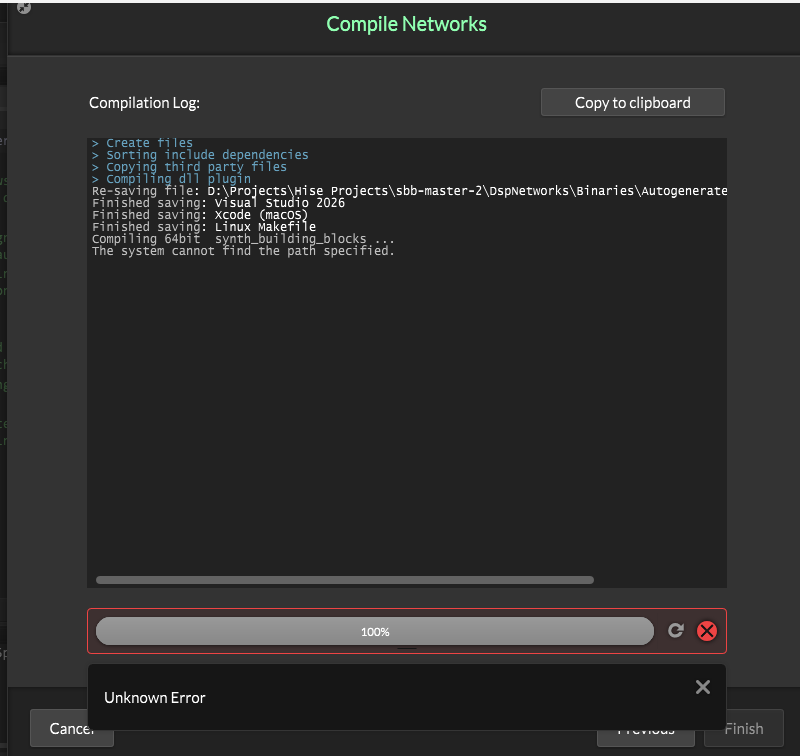Click the Compile Networks dialog title
800x756 pixels.
pos(406,24)
